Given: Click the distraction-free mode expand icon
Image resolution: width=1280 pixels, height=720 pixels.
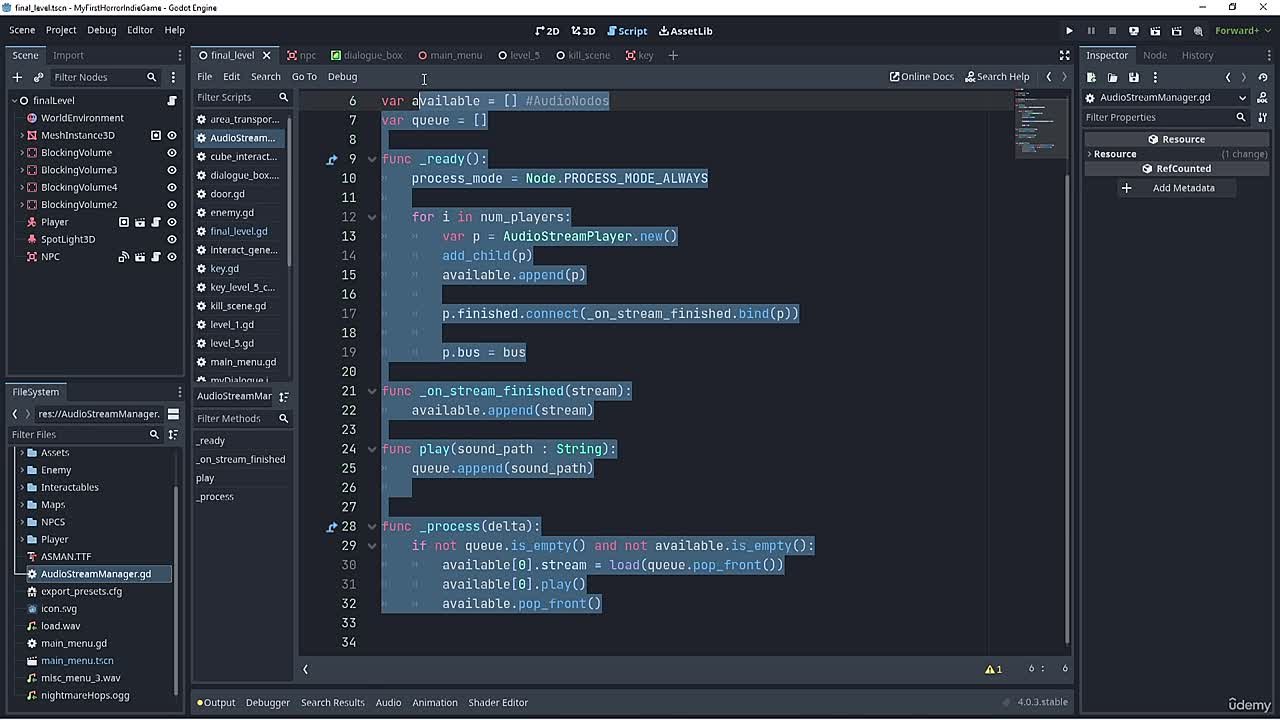Looking at the screenshot, I should pos(1065,55).
